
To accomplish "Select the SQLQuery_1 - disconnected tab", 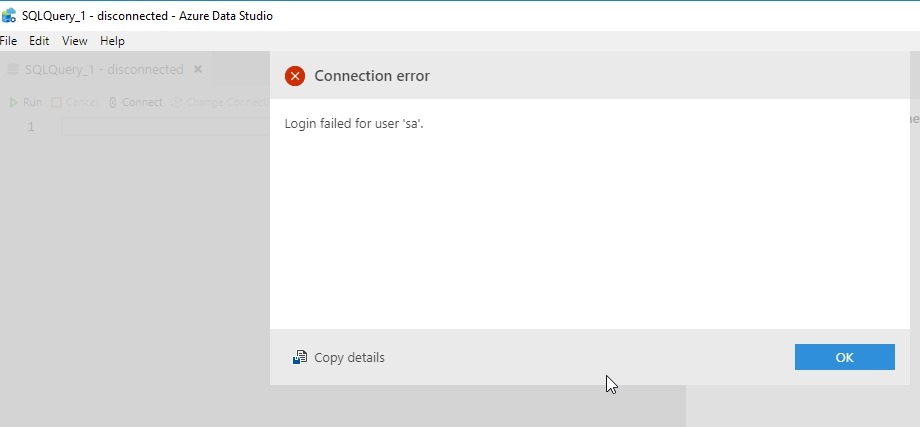I will 104,70.
